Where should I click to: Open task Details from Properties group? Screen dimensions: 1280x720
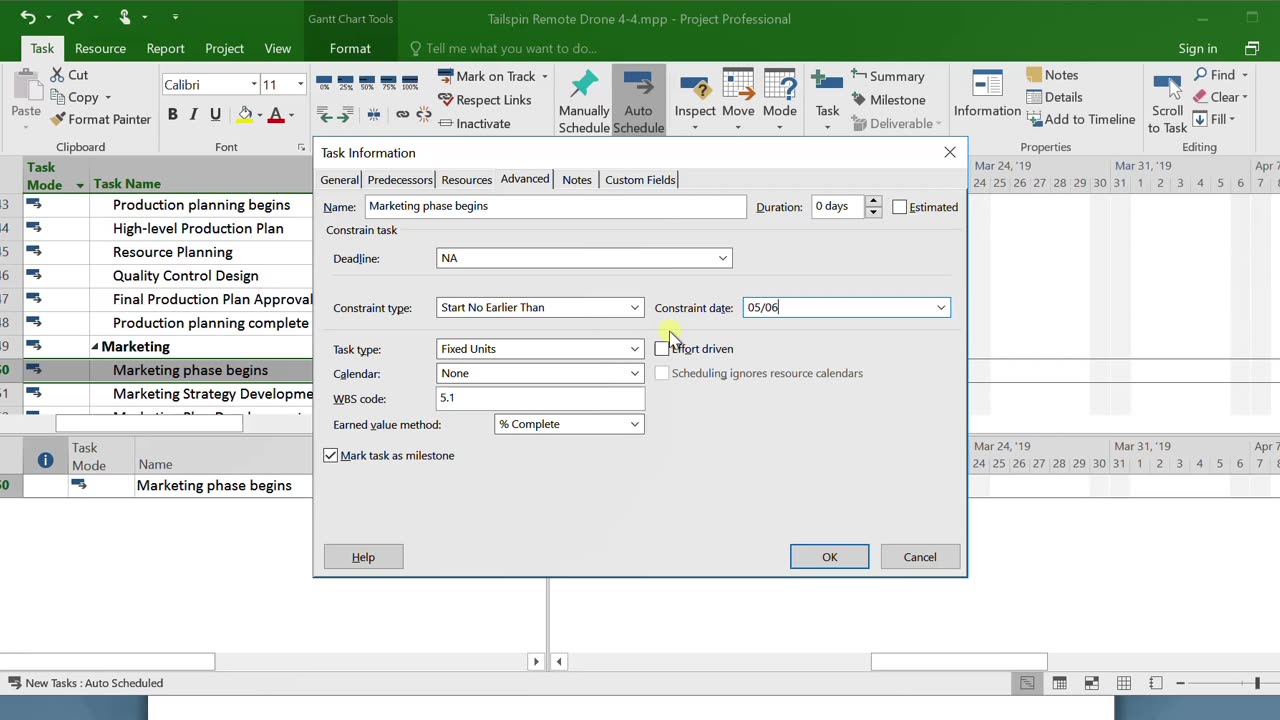click(x=1054, y=97)
